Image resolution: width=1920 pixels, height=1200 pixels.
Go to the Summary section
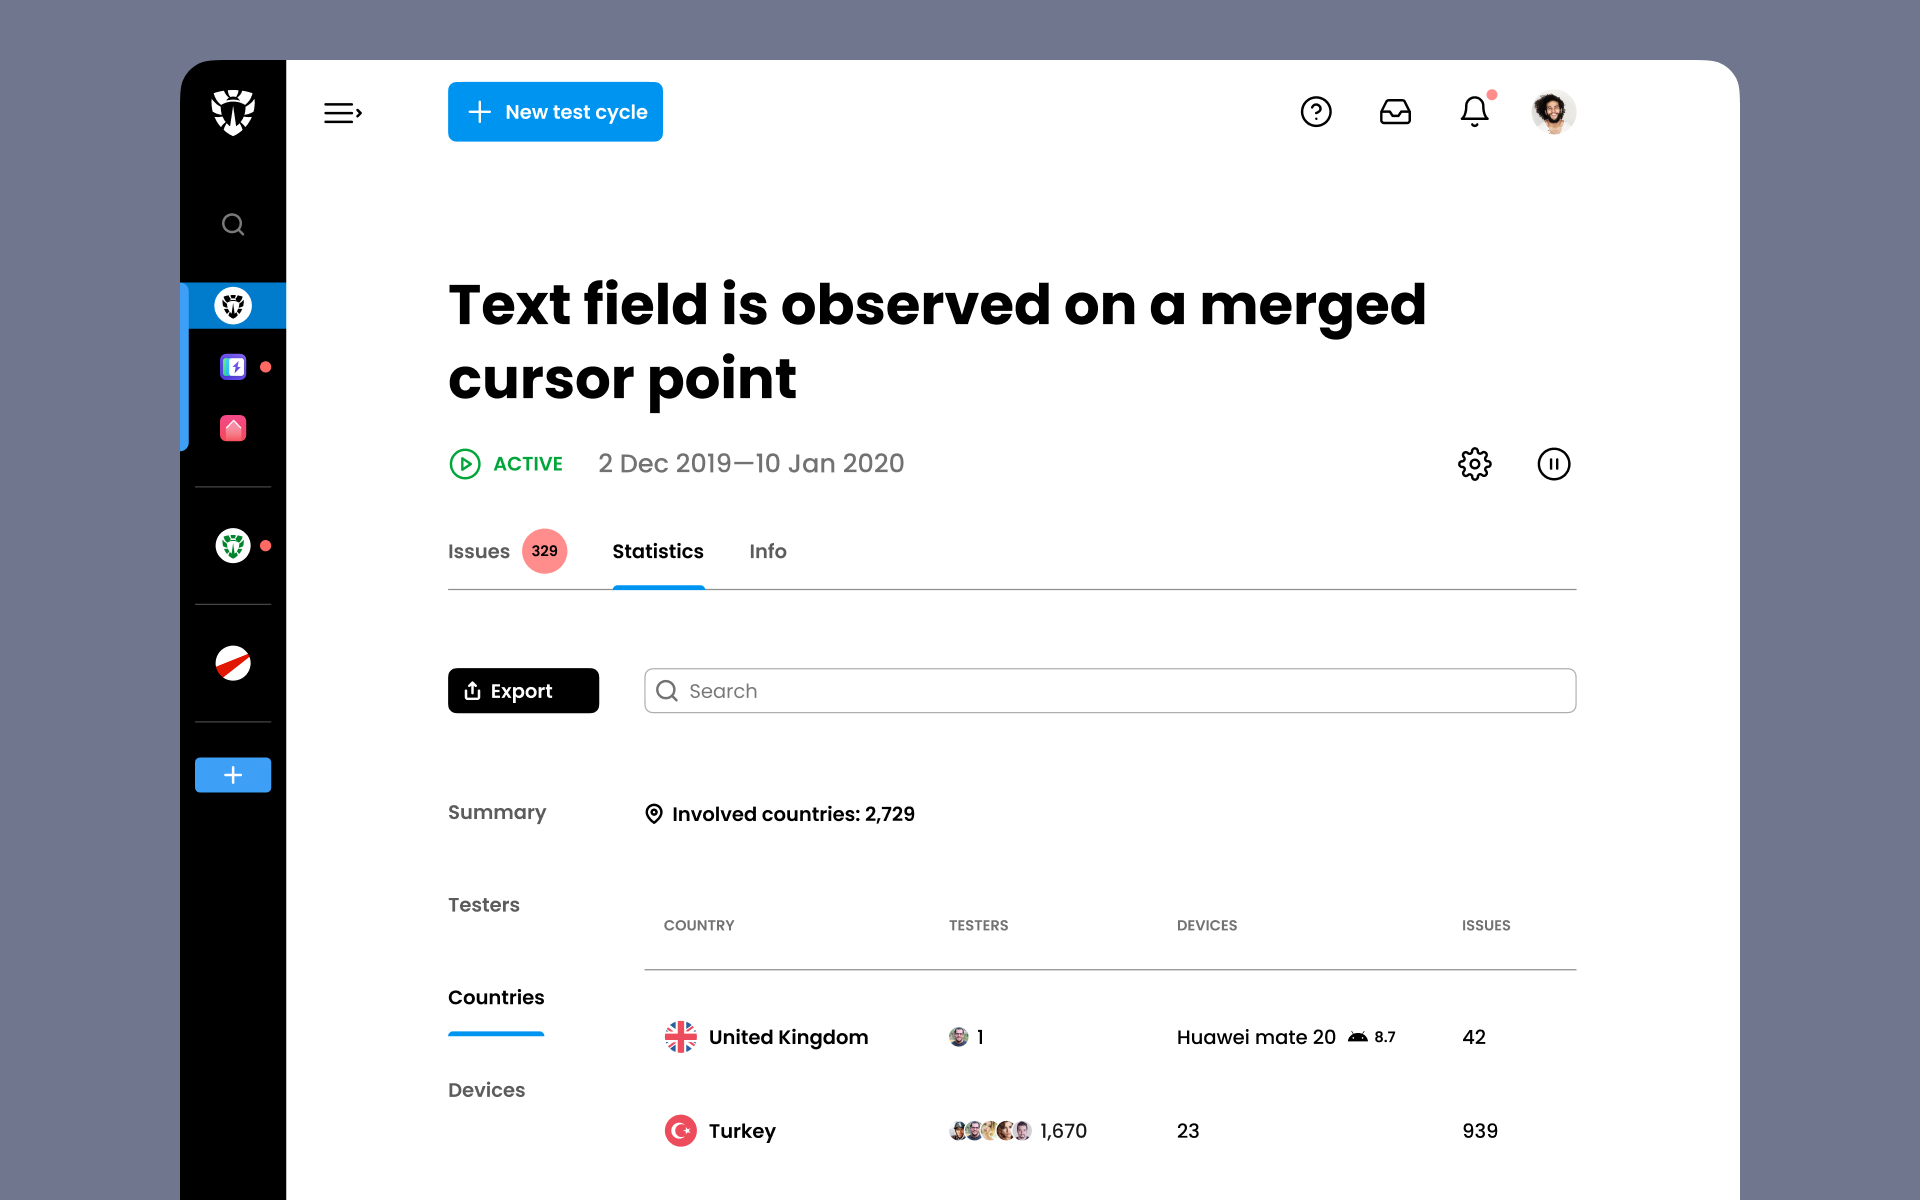click(x=497, y=812)
